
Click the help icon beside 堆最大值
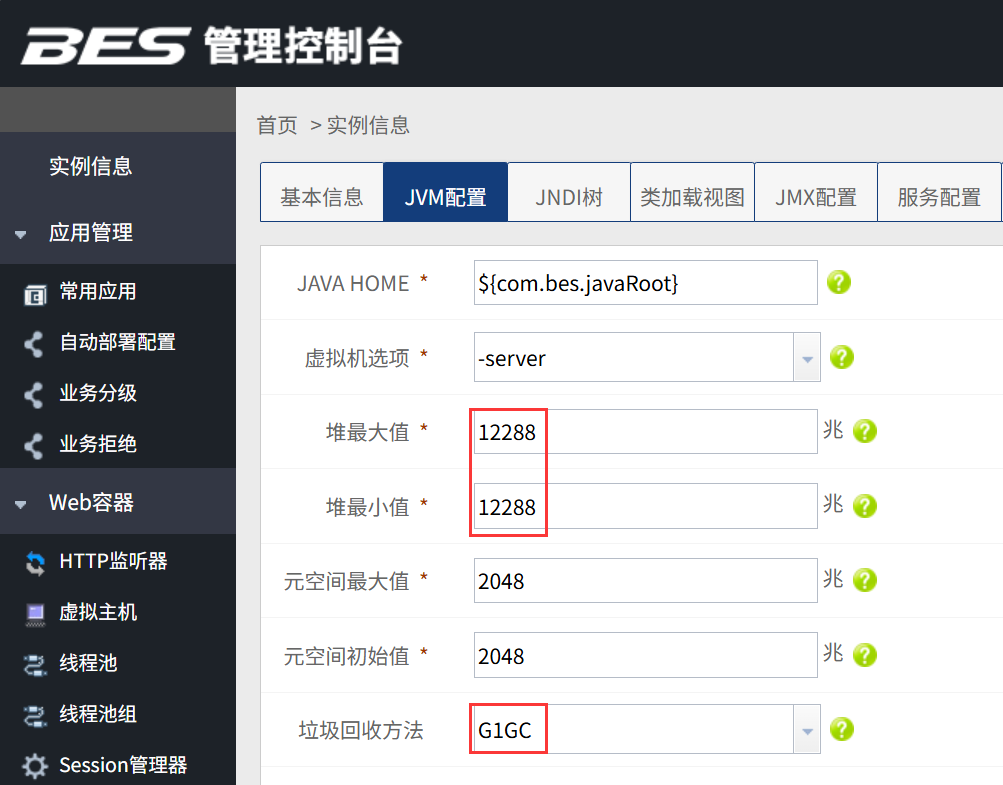865,431
